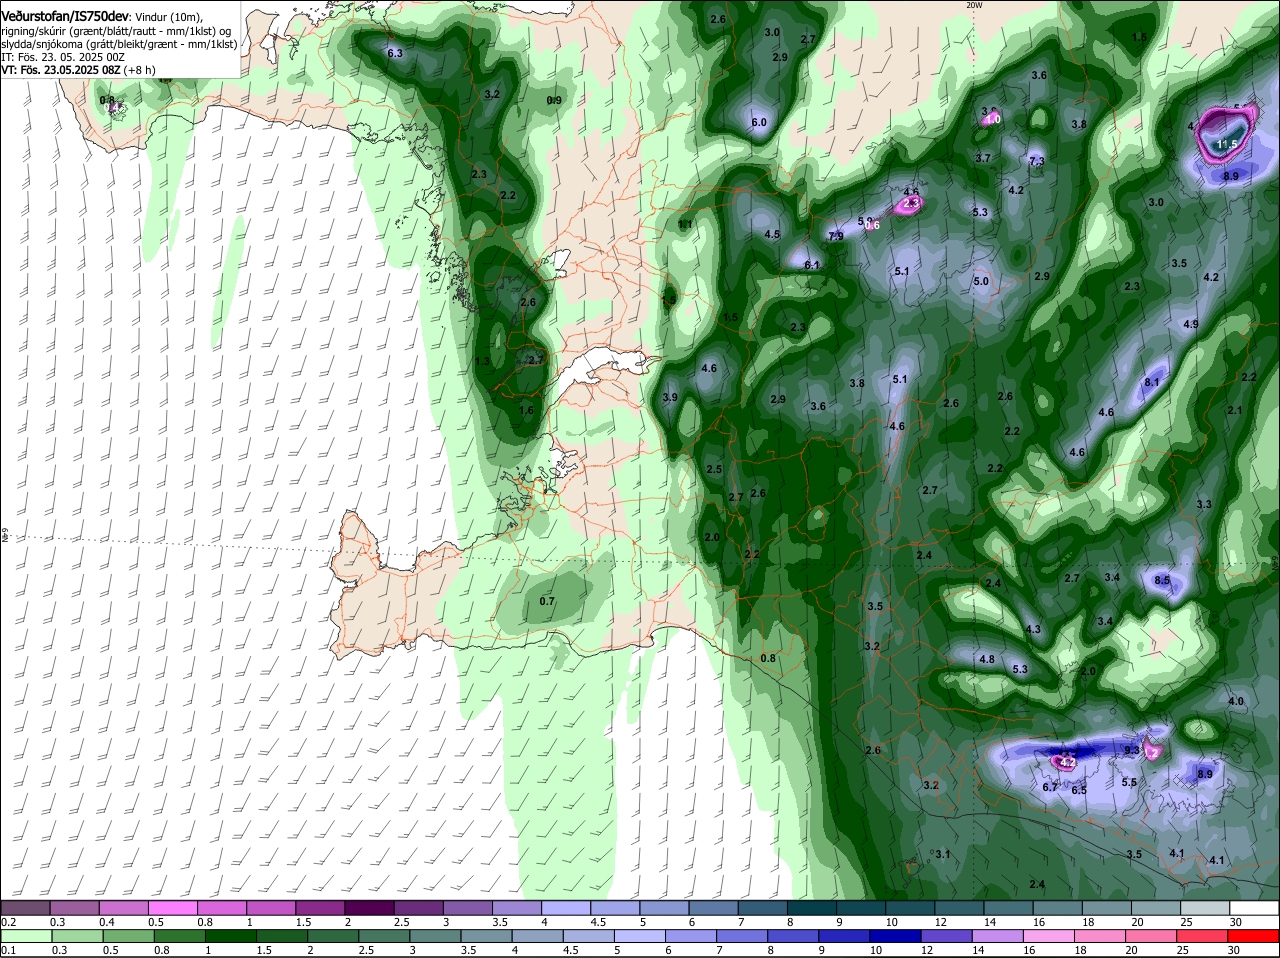The image size is (1280, 958).
Task: Click the 7.9 precipitation value
Action: point(836,236)
